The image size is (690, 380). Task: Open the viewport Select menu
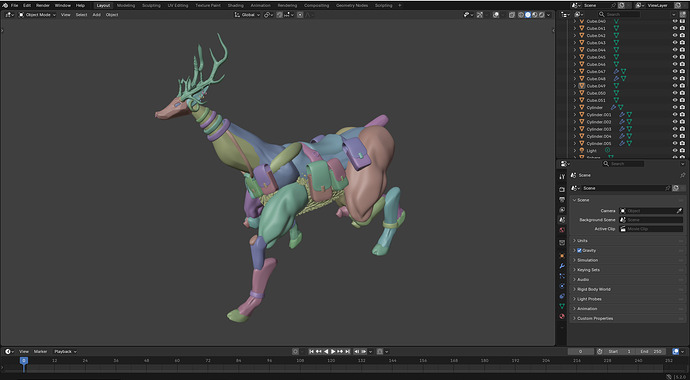pos(81,15)
